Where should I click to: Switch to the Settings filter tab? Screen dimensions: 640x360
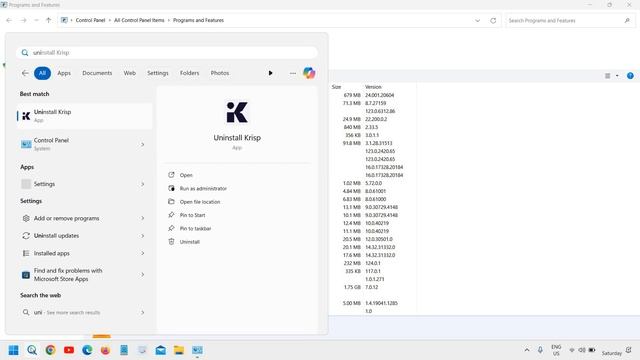(x=158, y=73)
